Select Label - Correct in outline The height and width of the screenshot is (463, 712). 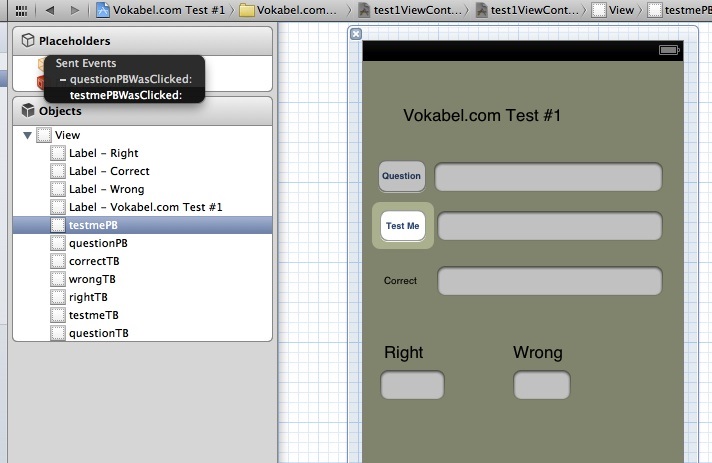click(143, 171)
